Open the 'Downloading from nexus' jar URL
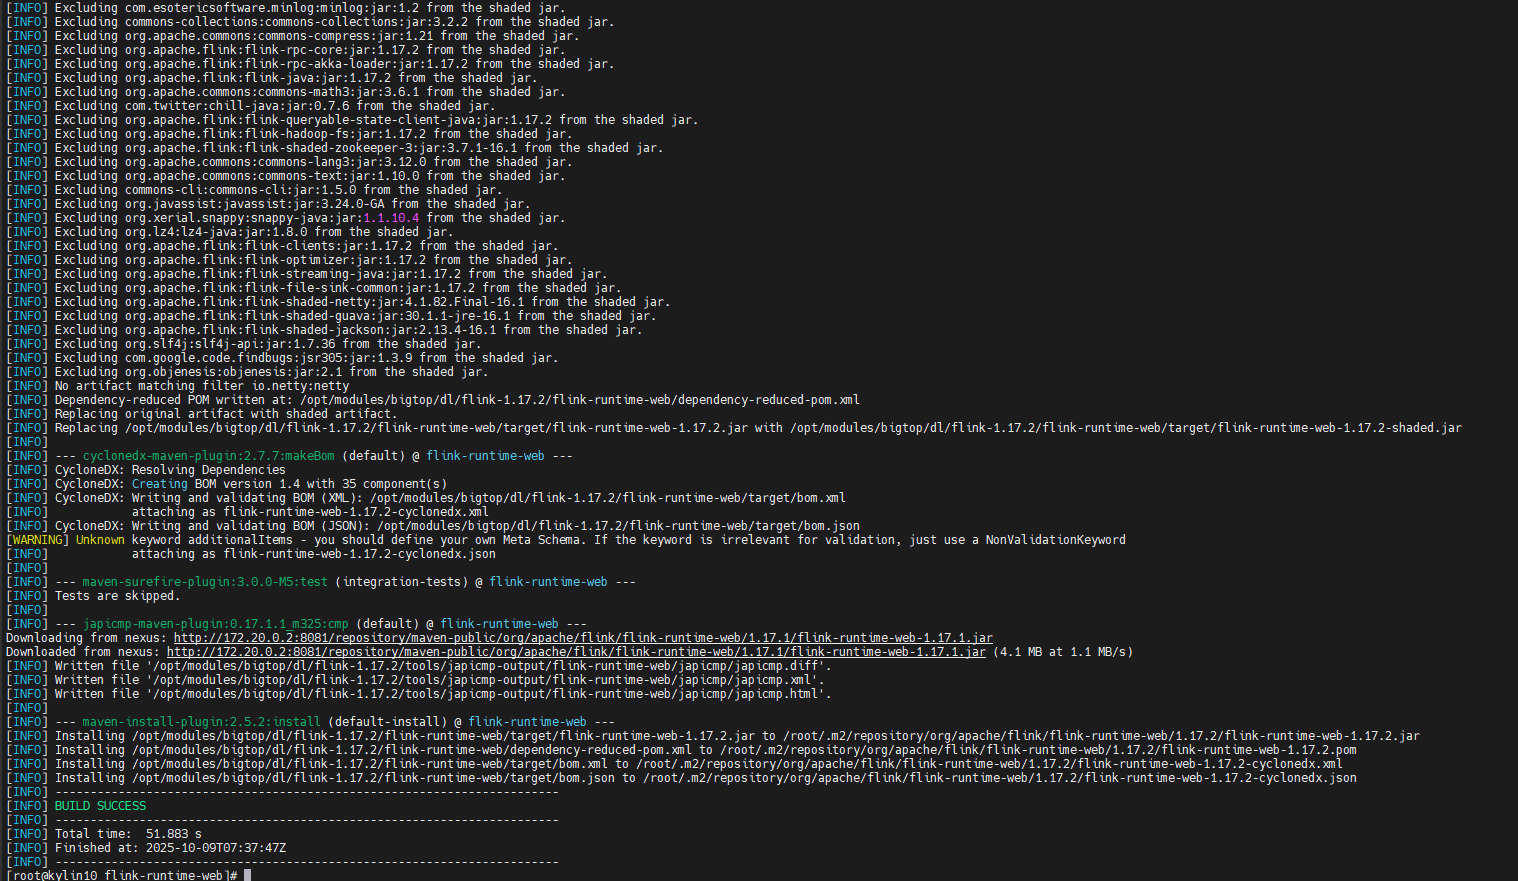Screen dimensions: 1518x881 click(583, 638)
